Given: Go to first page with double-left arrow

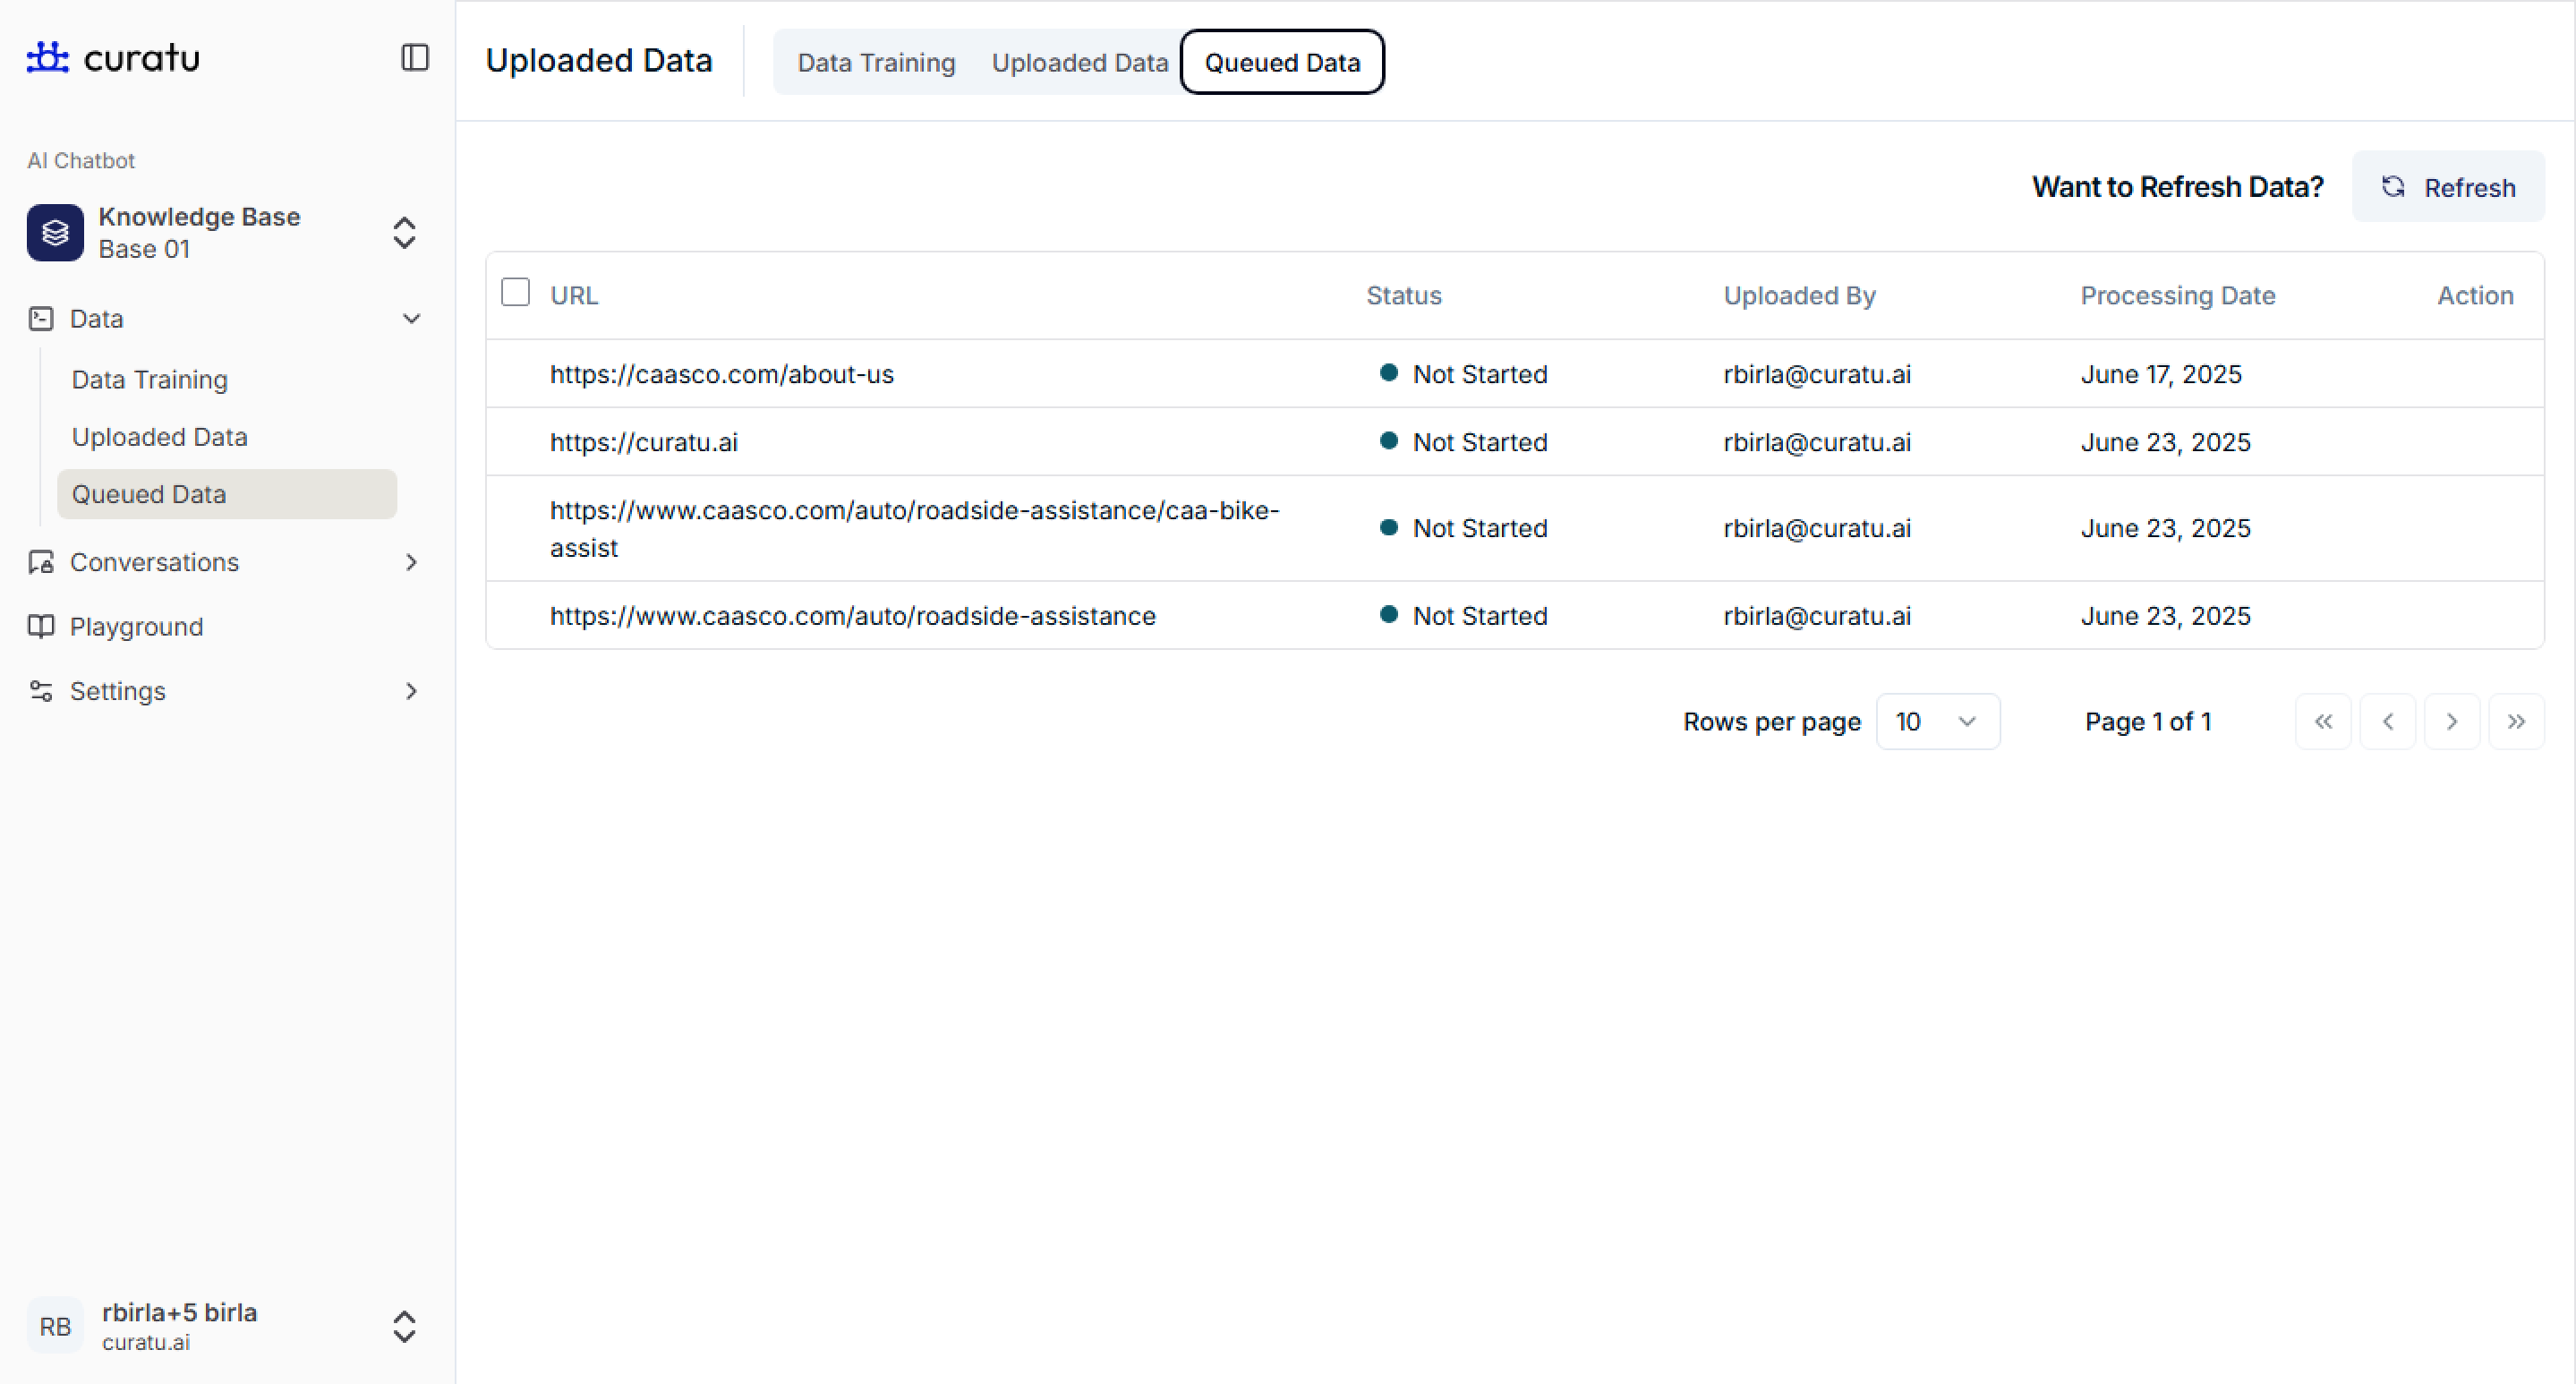Looking at the screenshot, I should [x=2323, y=721].
